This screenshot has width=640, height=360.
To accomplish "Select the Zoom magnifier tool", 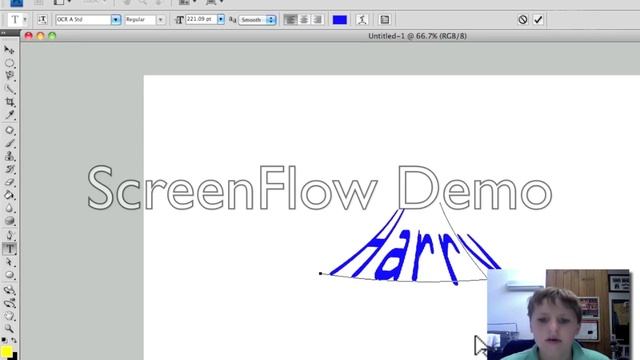I will click(x=9, y=329).
